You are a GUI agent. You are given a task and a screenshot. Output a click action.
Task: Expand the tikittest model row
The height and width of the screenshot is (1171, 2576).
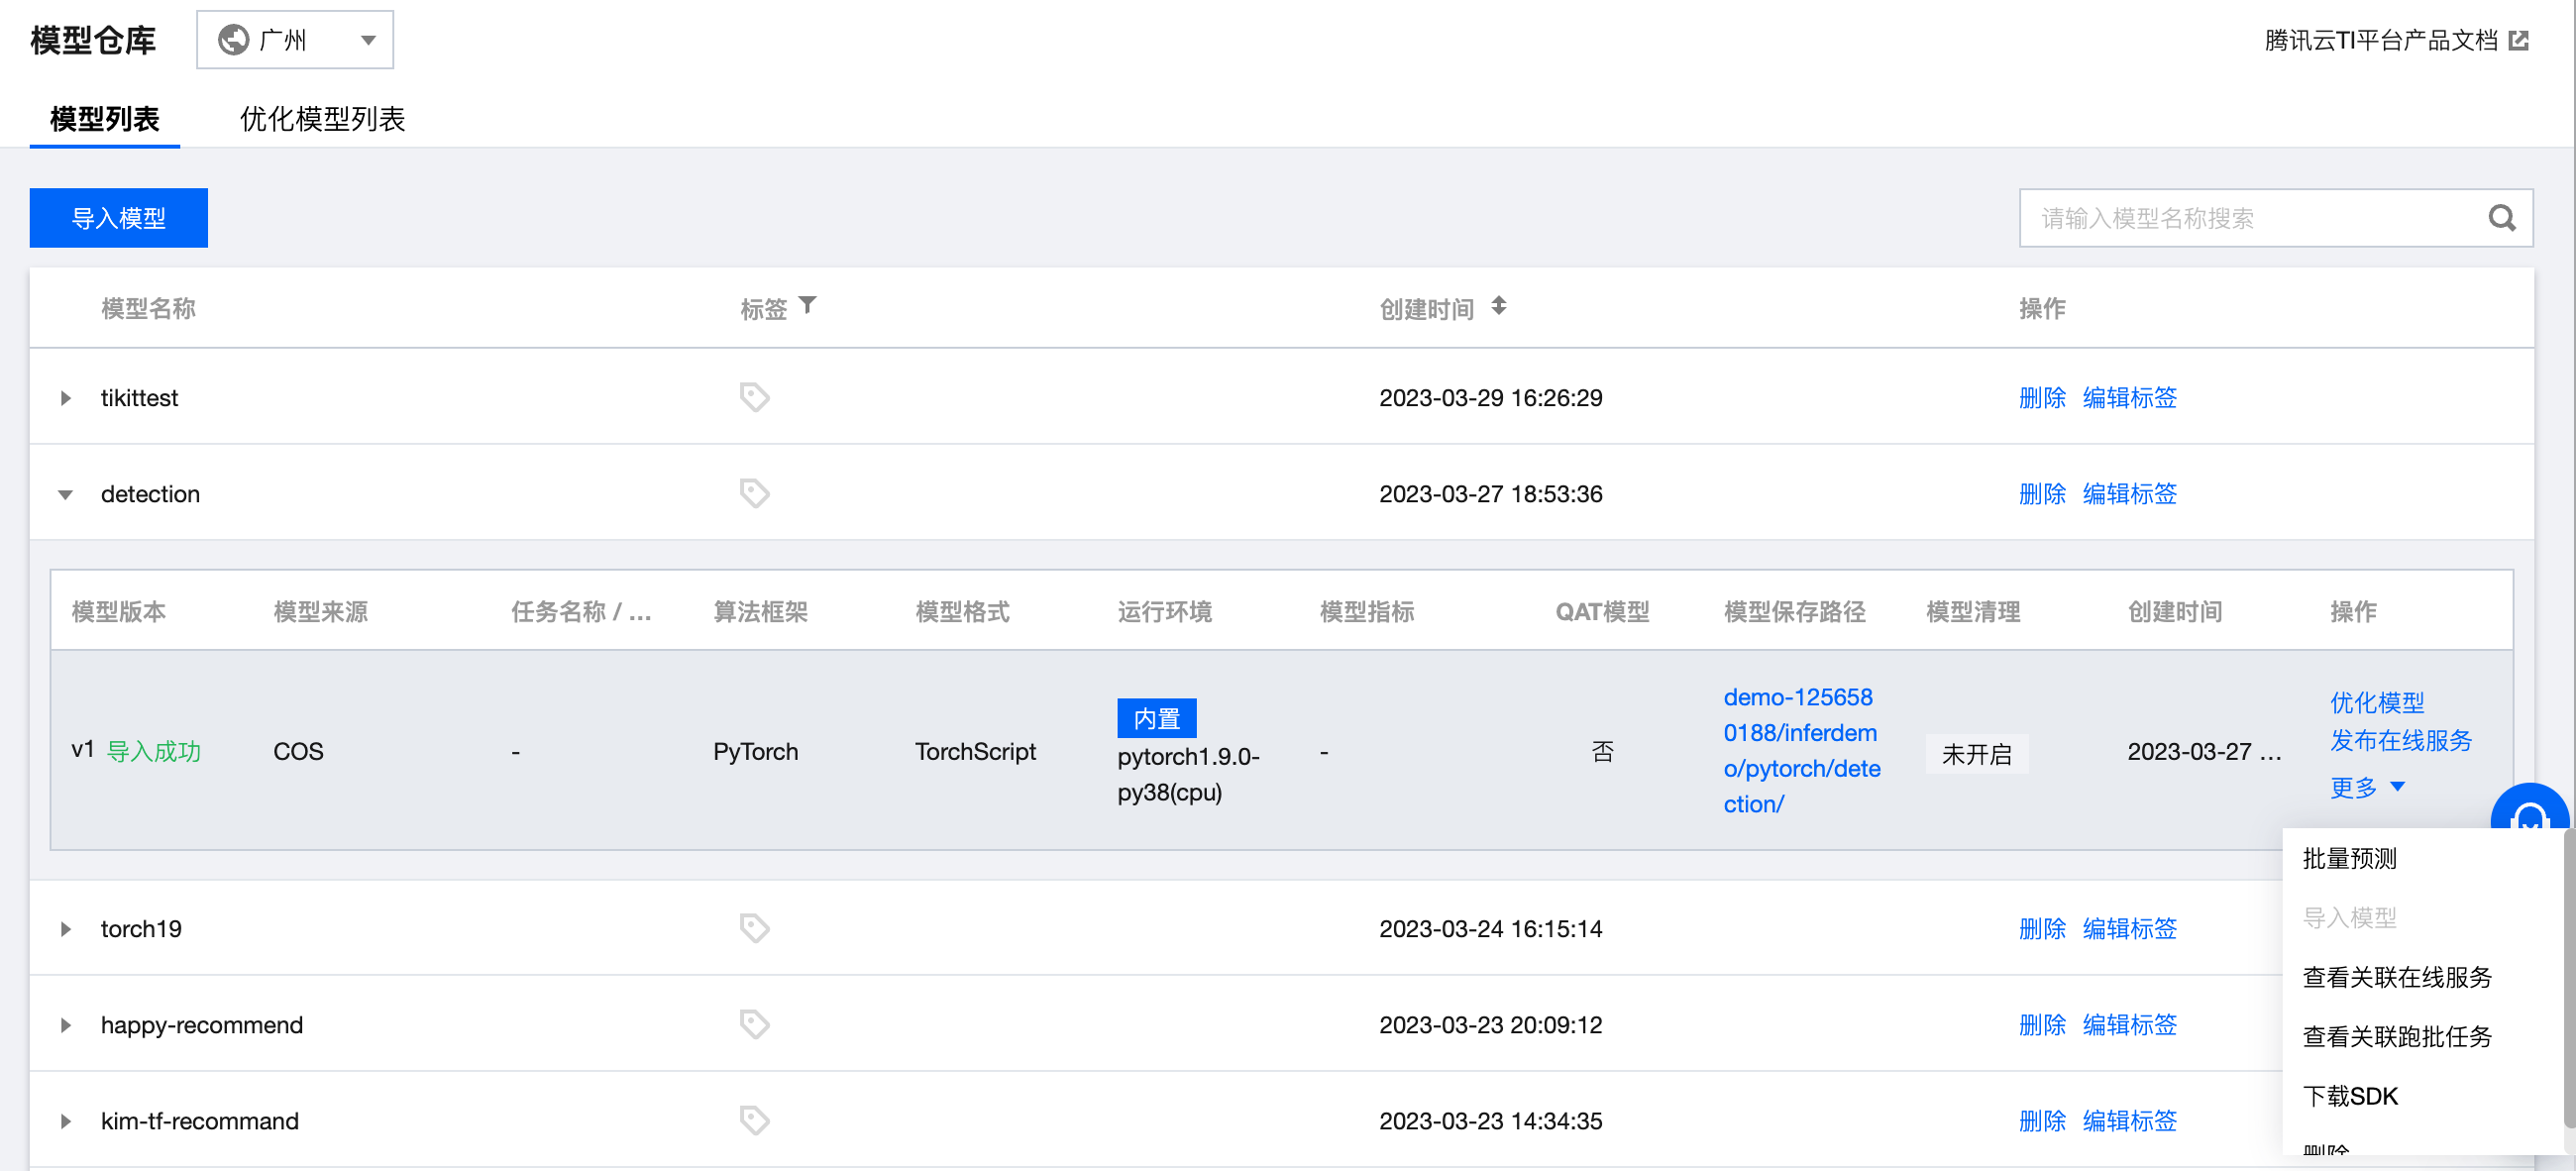tap(66, 398)
